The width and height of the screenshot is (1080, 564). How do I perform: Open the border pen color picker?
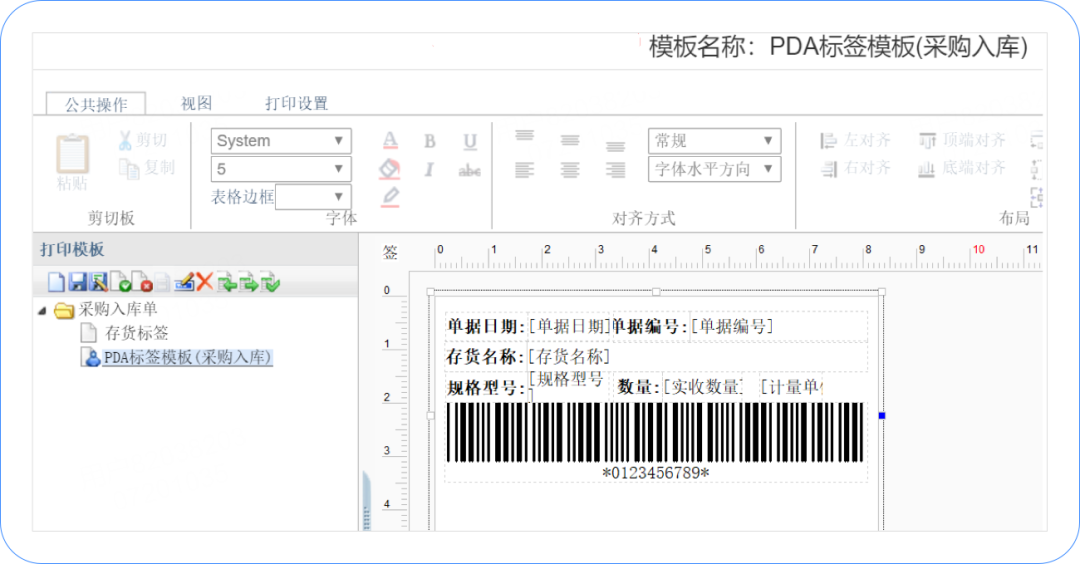click(x=390, y=197)
